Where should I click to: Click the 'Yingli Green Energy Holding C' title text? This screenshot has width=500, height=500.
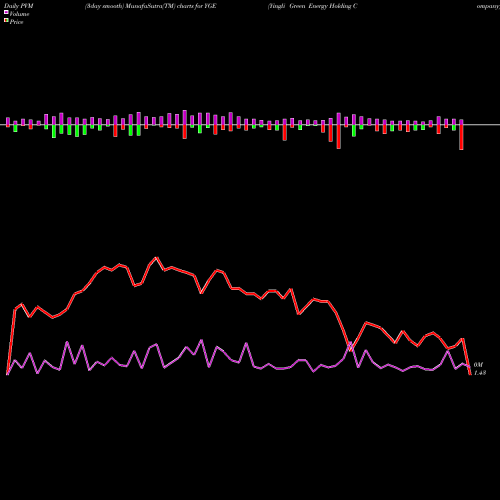313,6
